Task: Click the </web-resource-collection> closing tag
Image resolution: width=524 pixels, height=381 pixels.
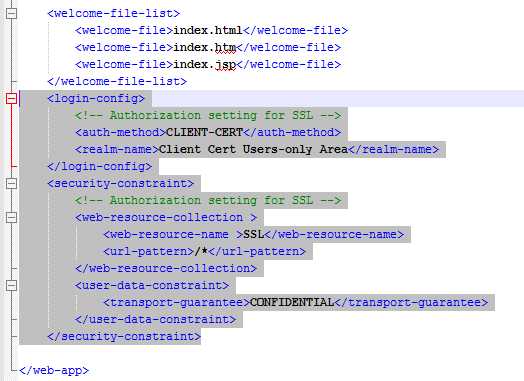Action: (x=166, y=268)
